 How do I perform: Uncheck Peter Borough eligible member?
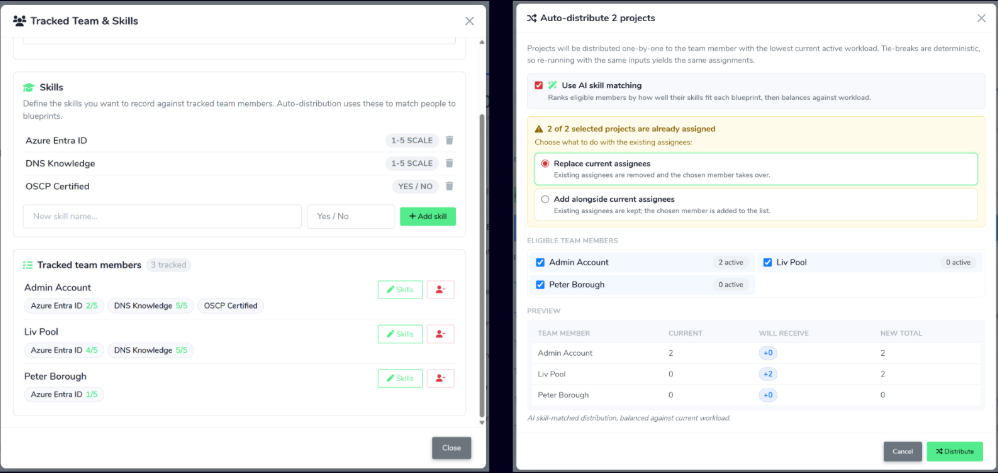click(540, 285)
